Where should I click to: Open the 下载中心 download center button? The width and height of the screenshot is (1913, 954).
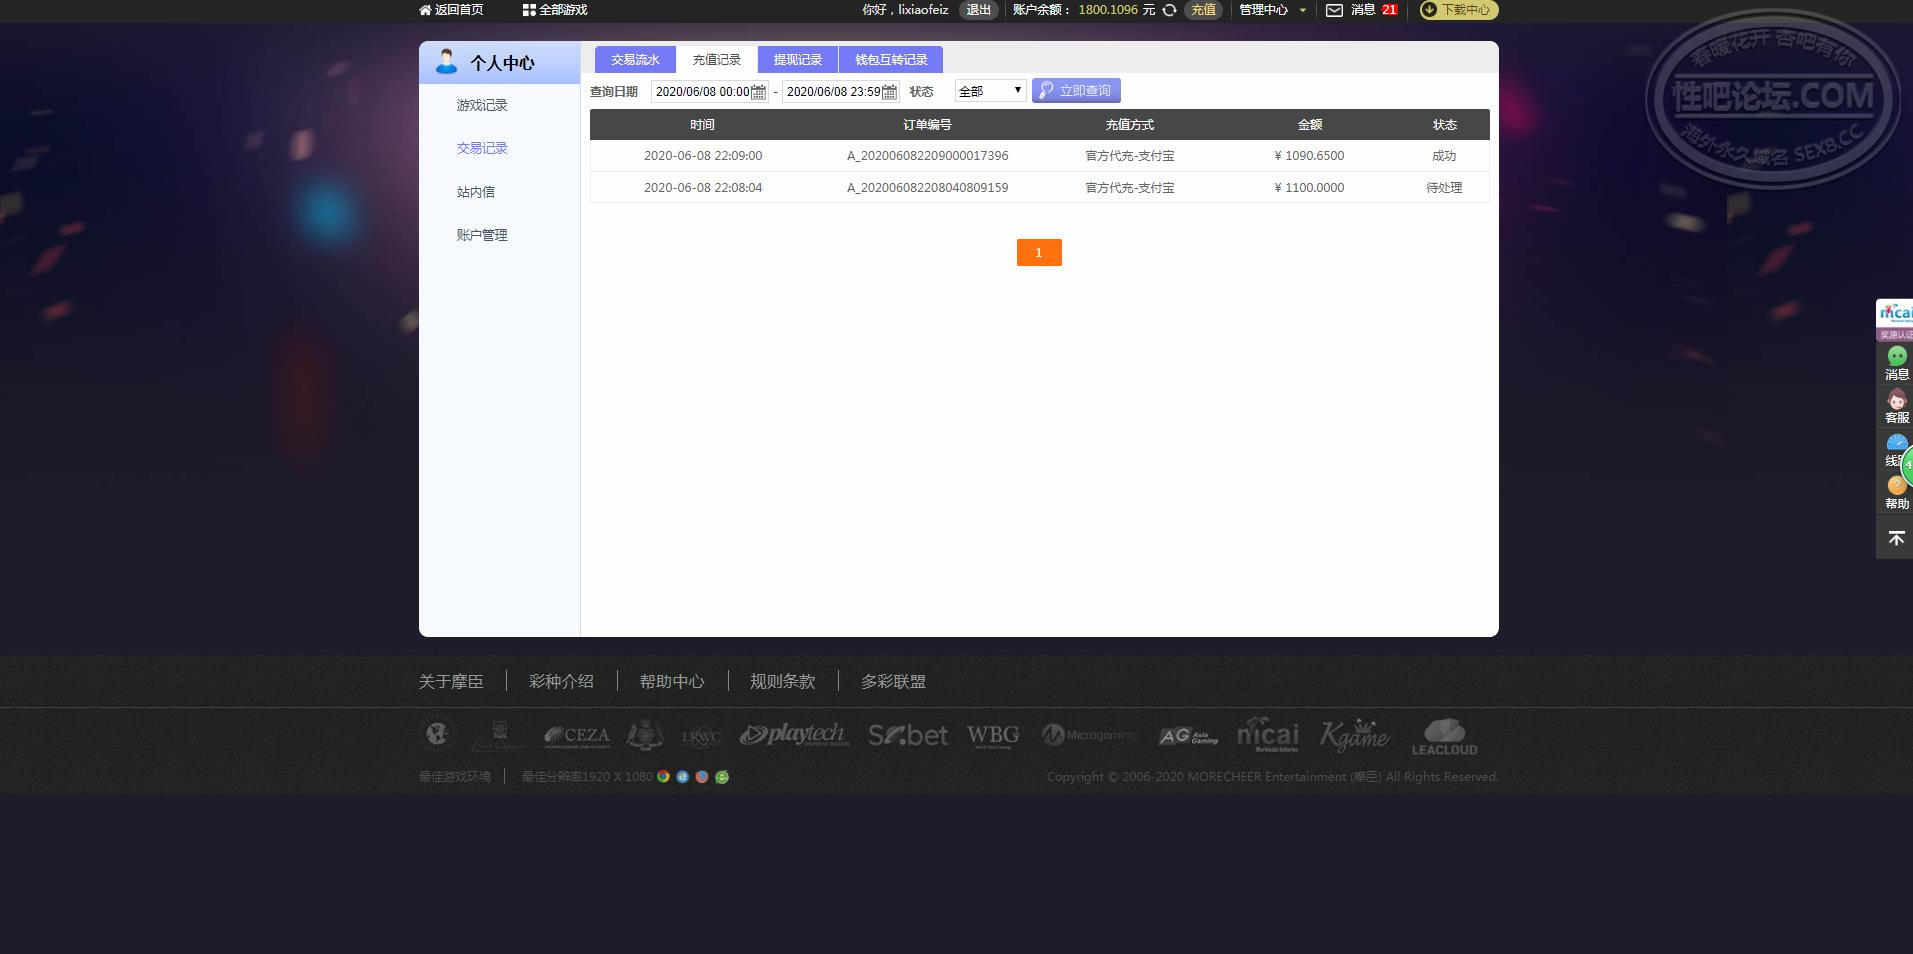[x=1459, y=10]
